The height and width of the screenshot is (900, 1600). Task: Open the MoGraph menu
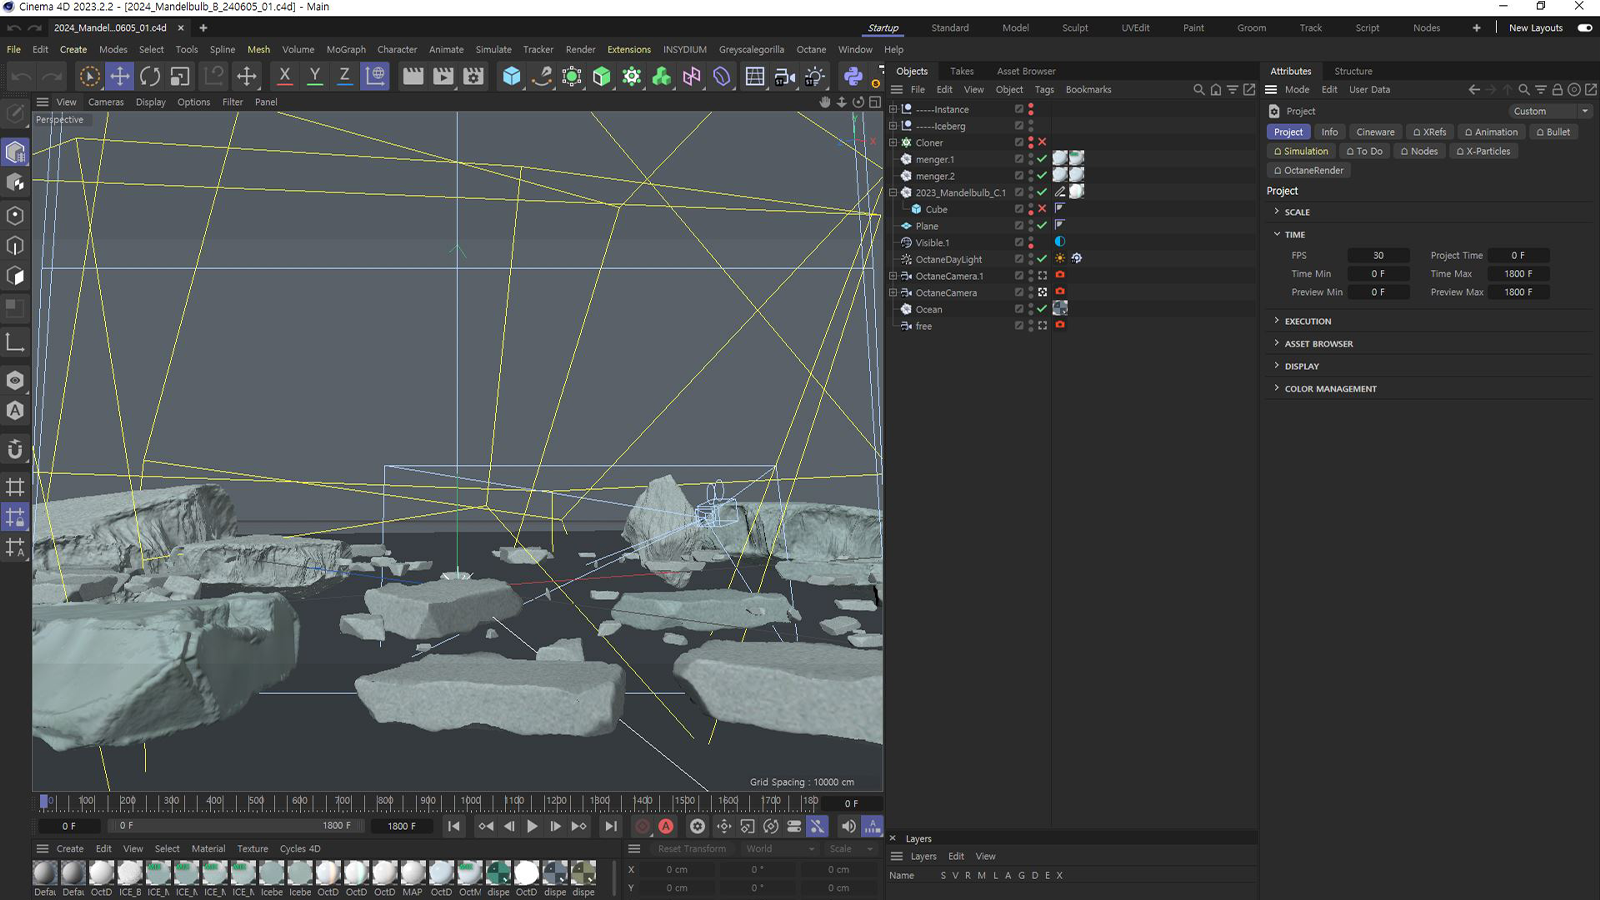click(x=346, y=49)
